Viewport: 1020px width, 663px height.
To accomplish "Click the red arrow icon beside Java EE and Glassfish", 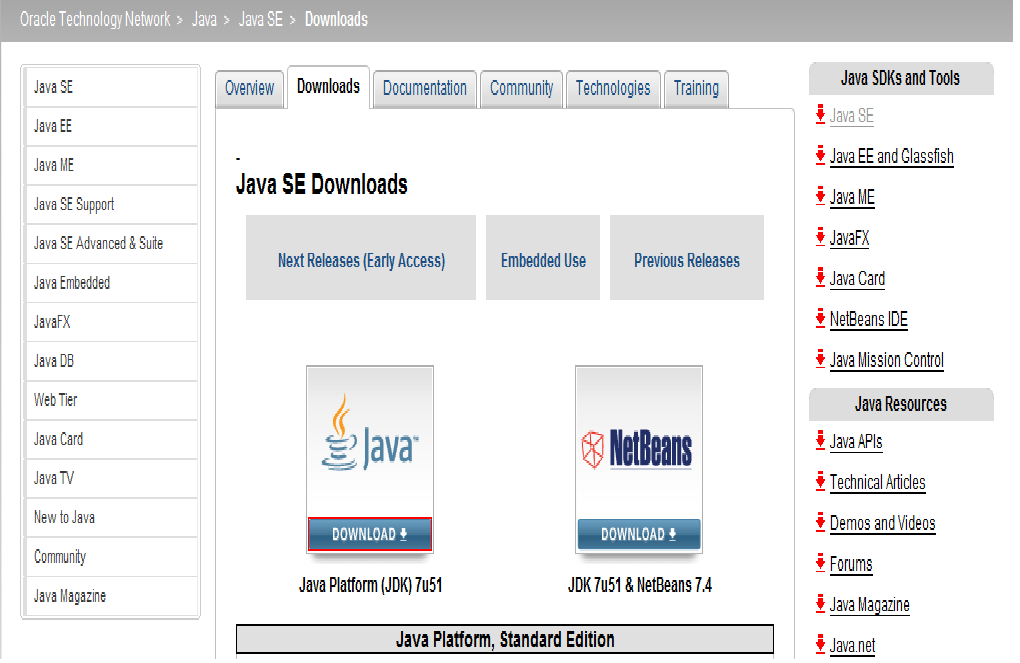I will 820,155.
